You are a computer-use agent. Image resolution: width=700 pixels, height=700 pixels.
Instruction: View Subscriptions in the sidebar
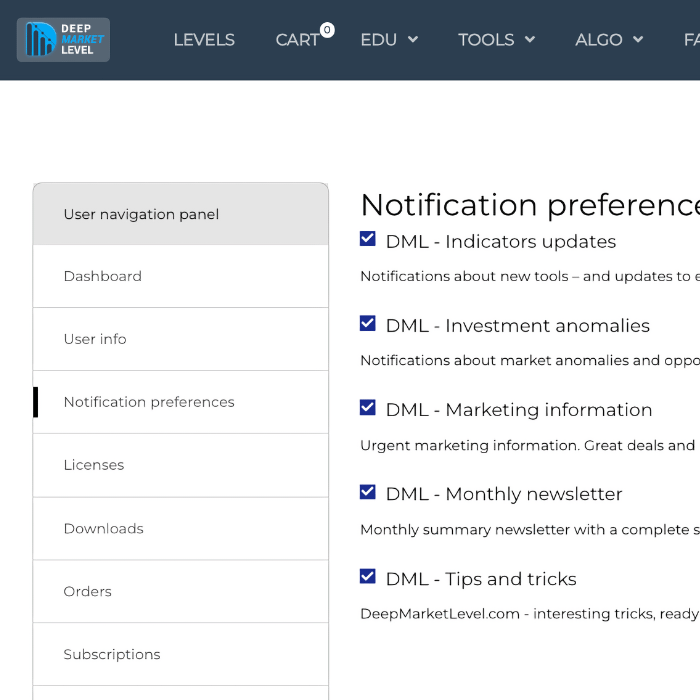tap(111, 654)
